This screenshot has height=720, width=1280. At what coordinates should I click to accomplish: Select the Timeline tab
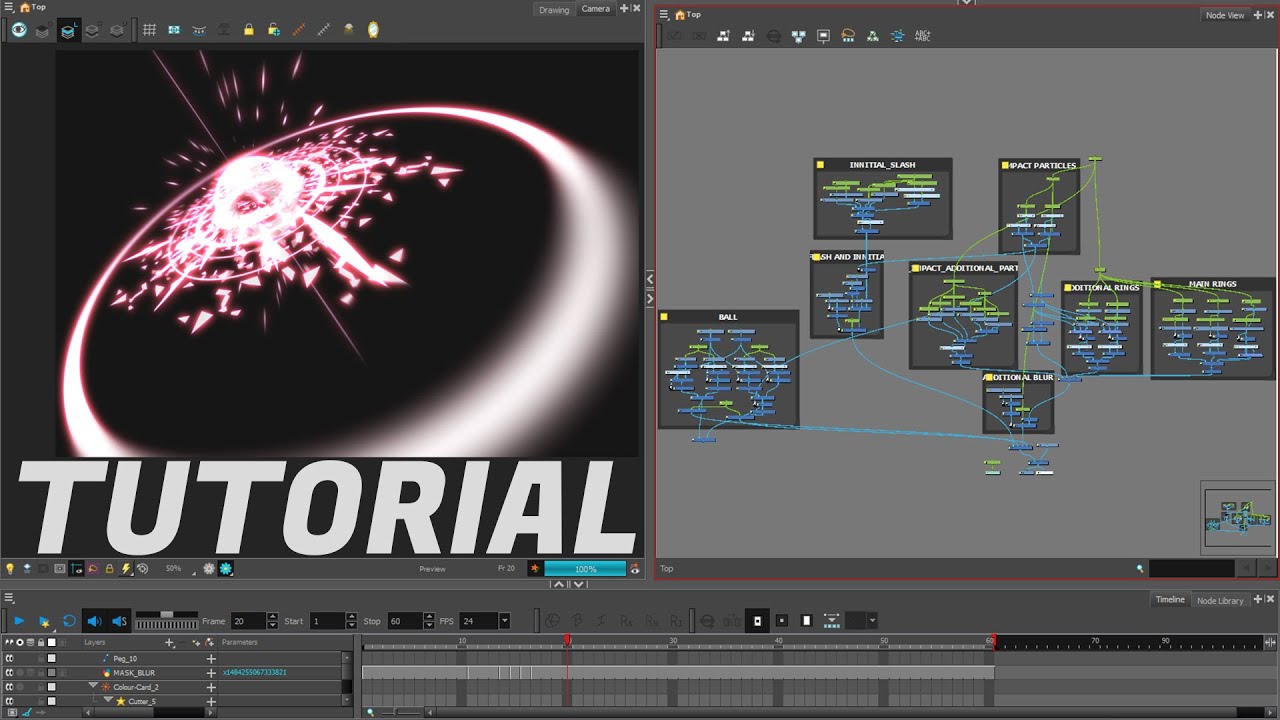(x=1170, y=600)
